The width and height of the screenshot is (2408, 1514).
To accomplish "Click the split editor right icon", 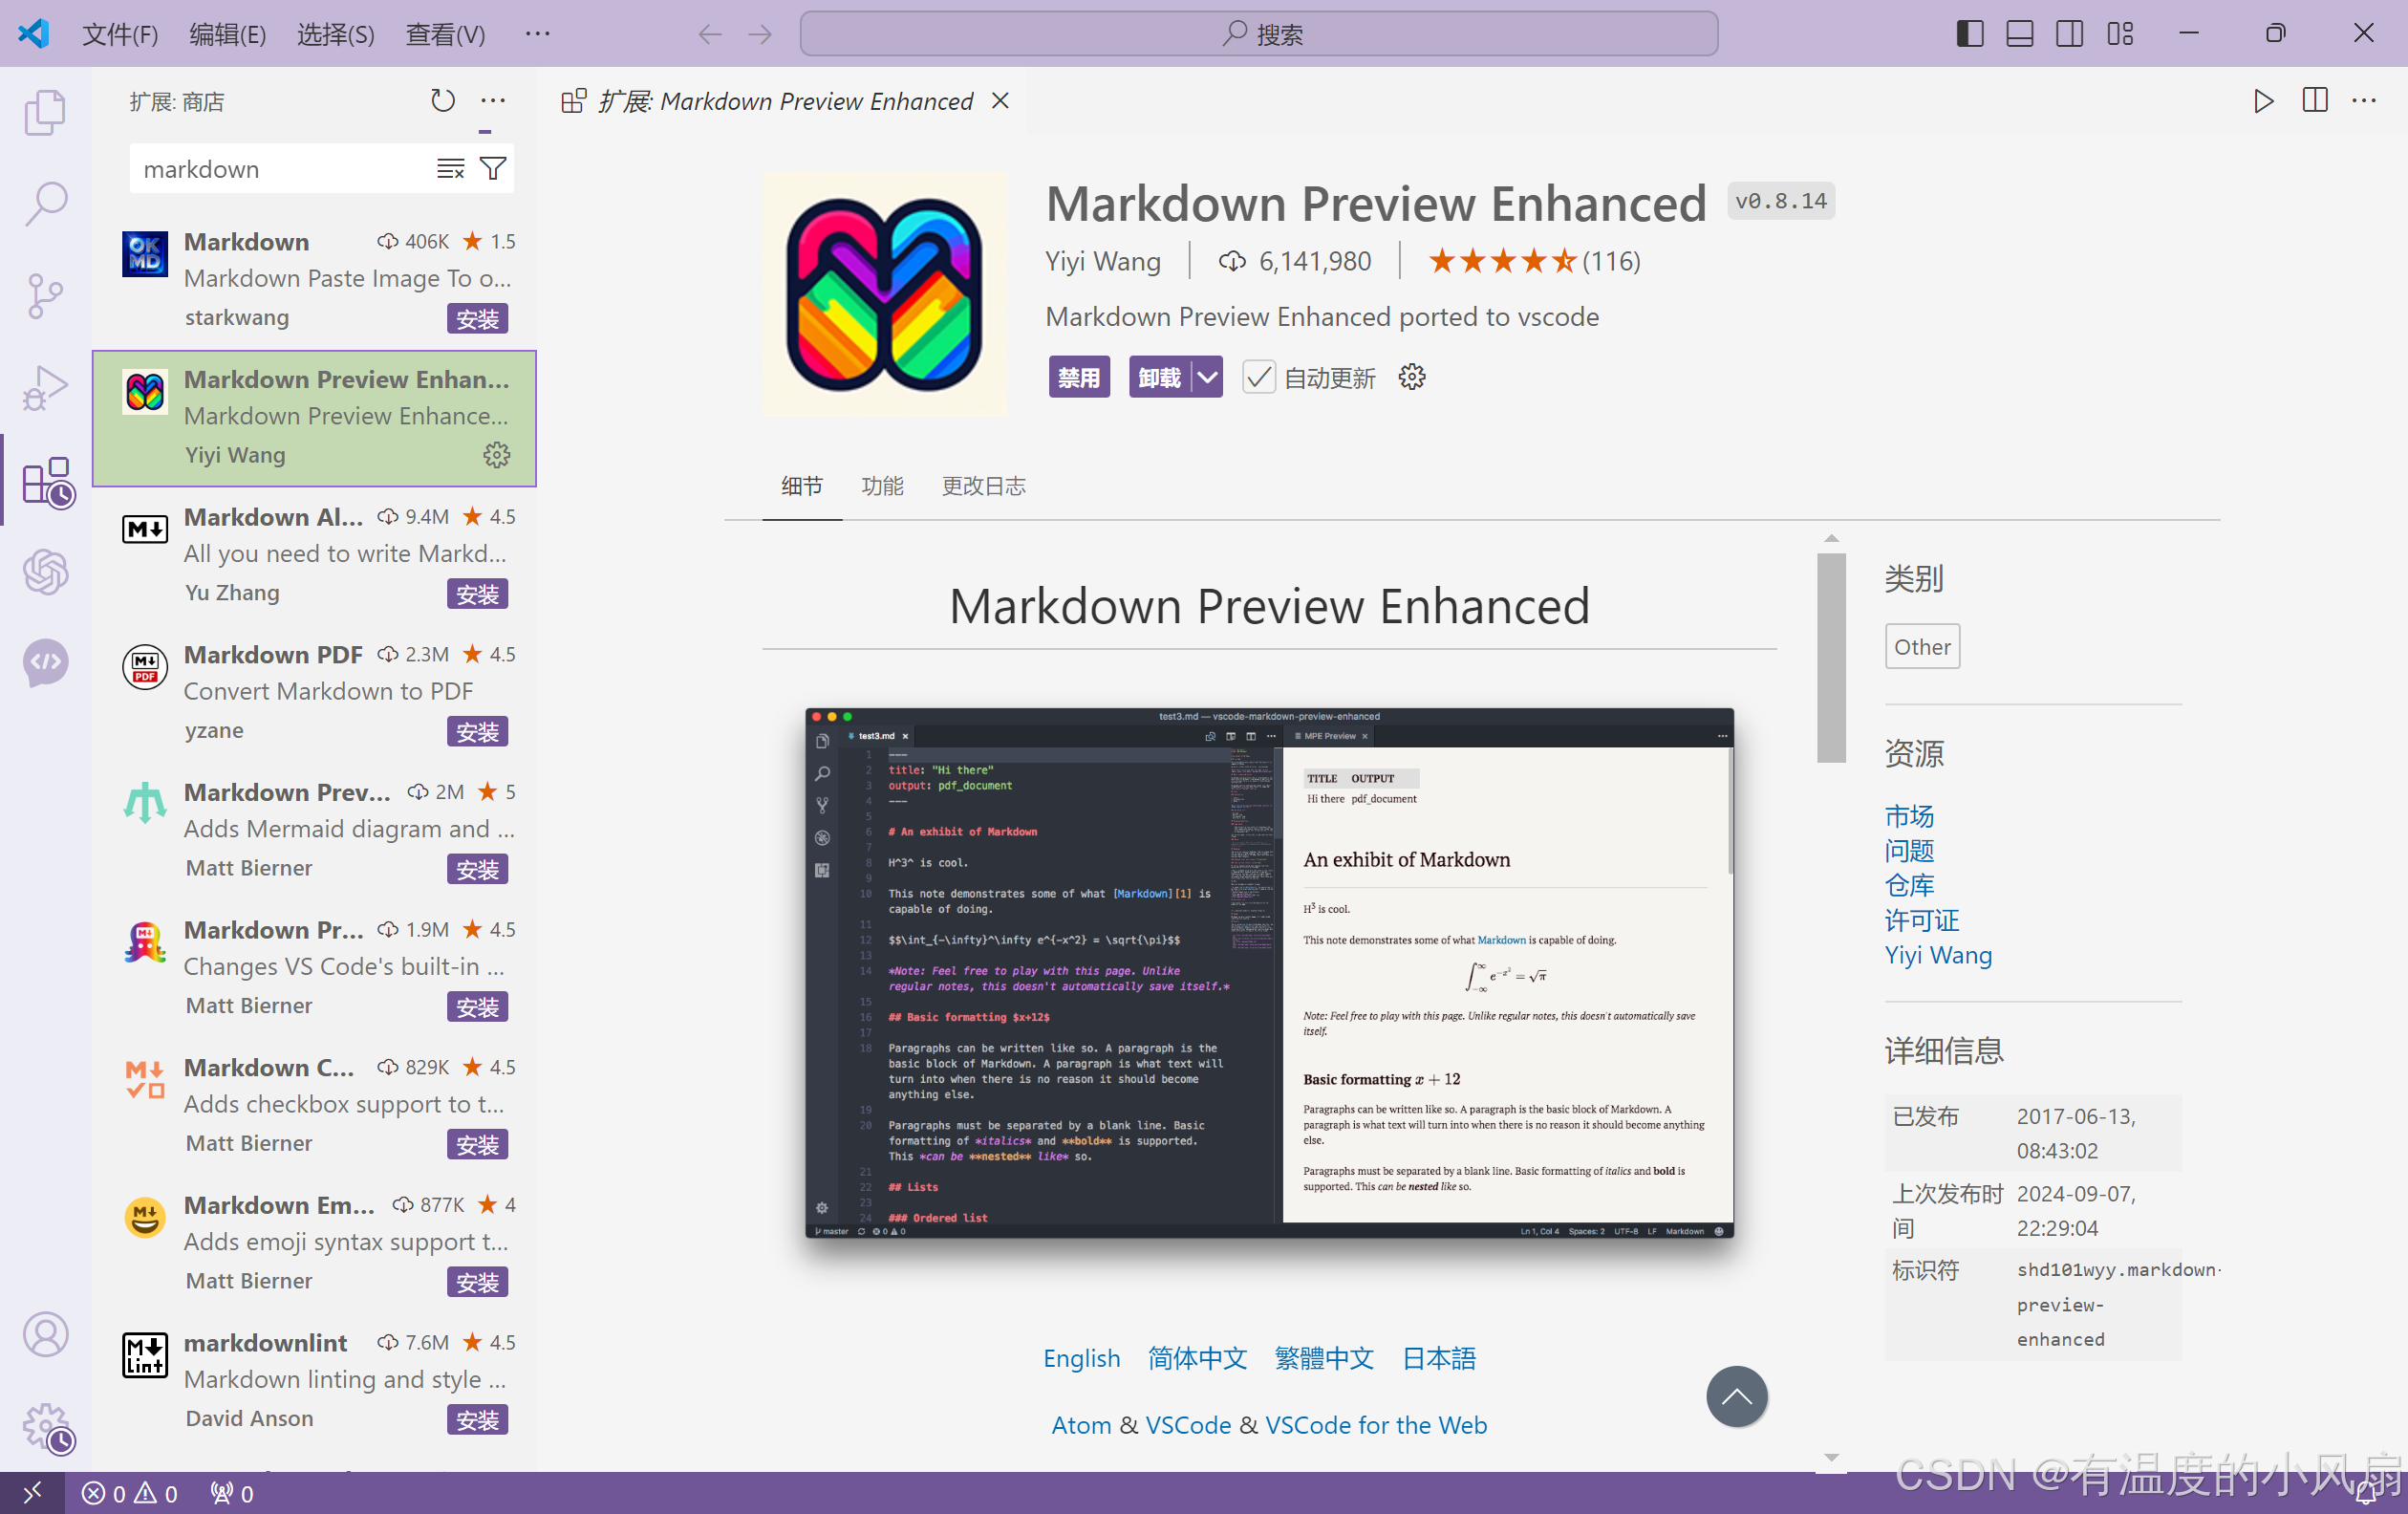I will 2314,101.
